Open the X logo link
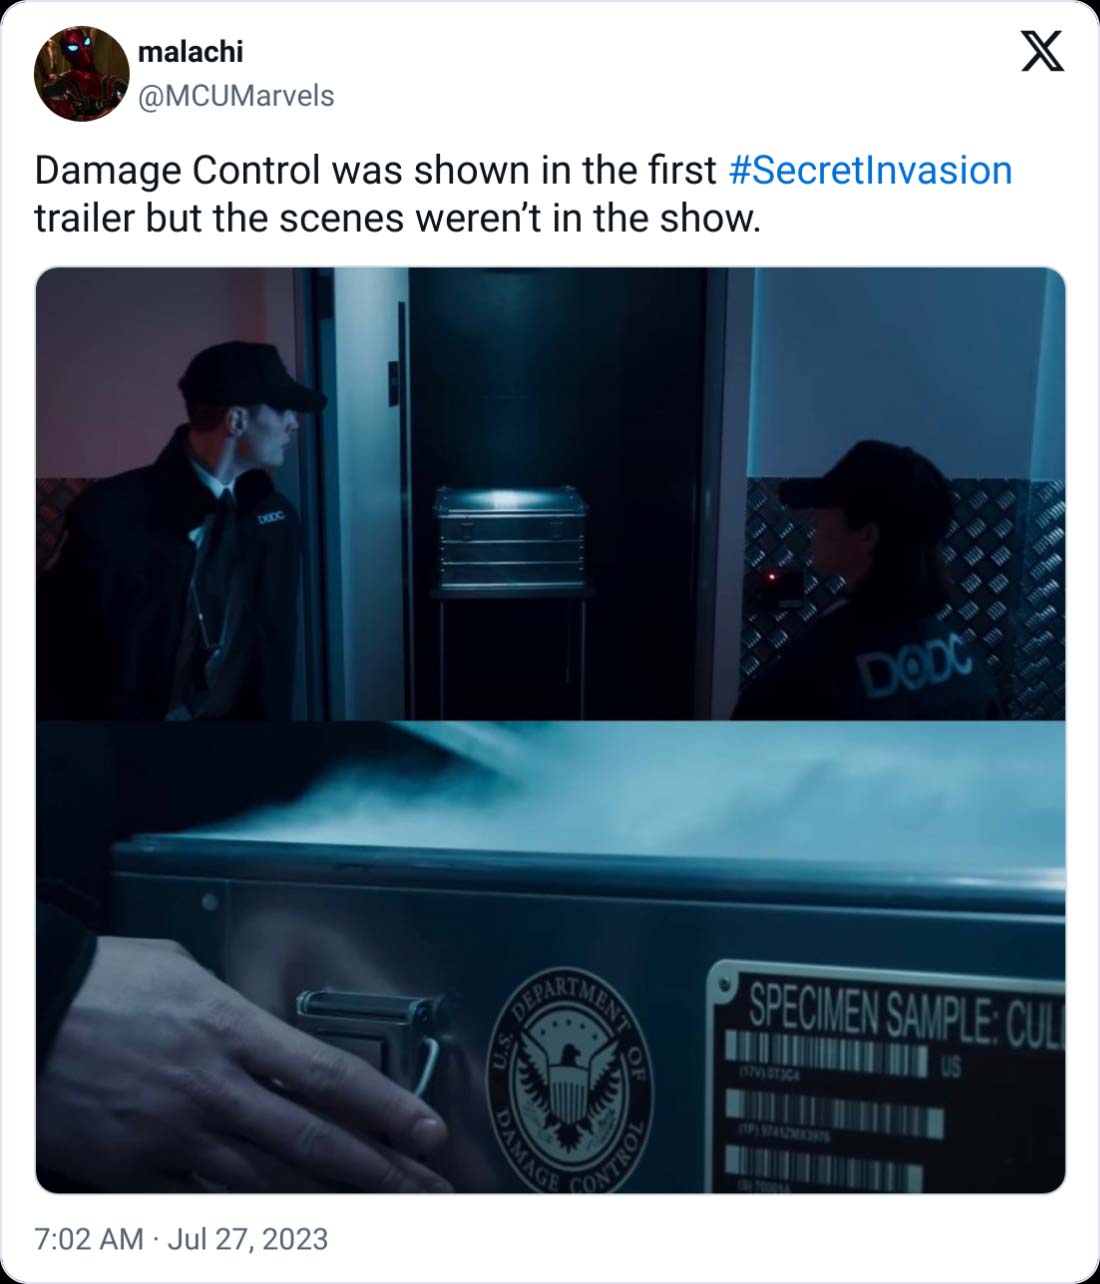This screenshot has height=1284, width=1100. click(1042, 51)
